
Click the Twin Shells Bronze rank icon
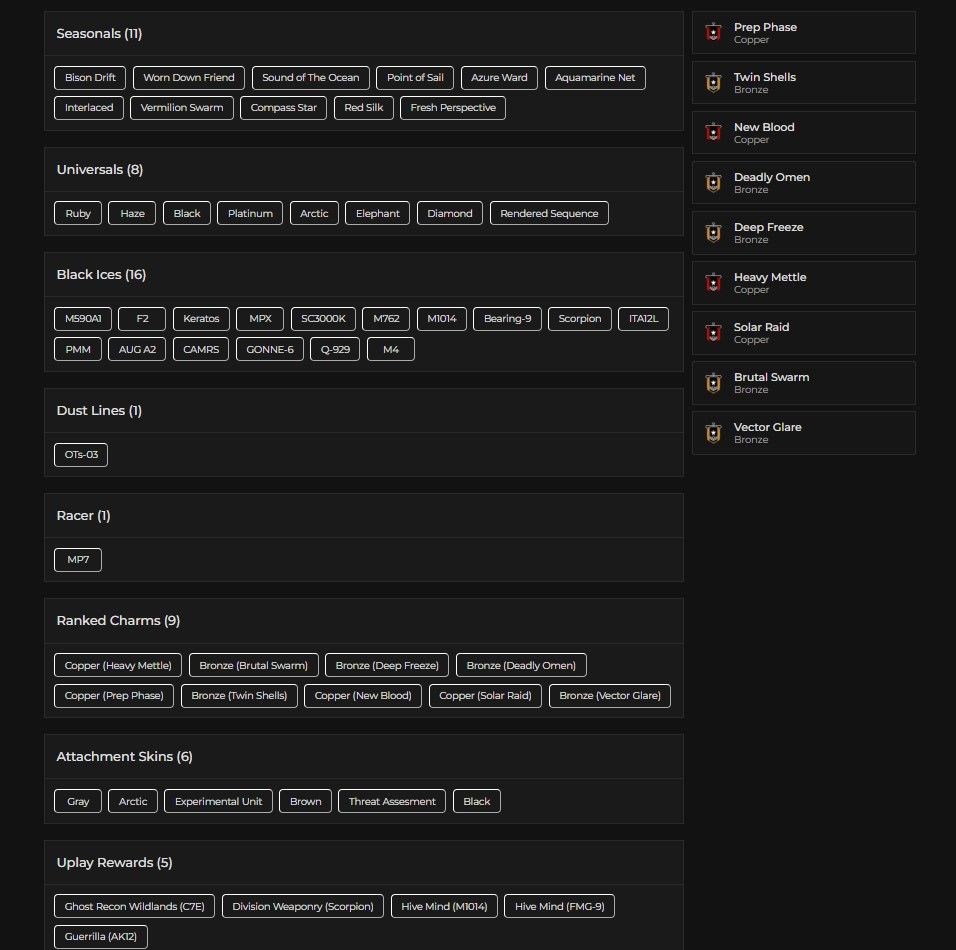coord(713,82)
